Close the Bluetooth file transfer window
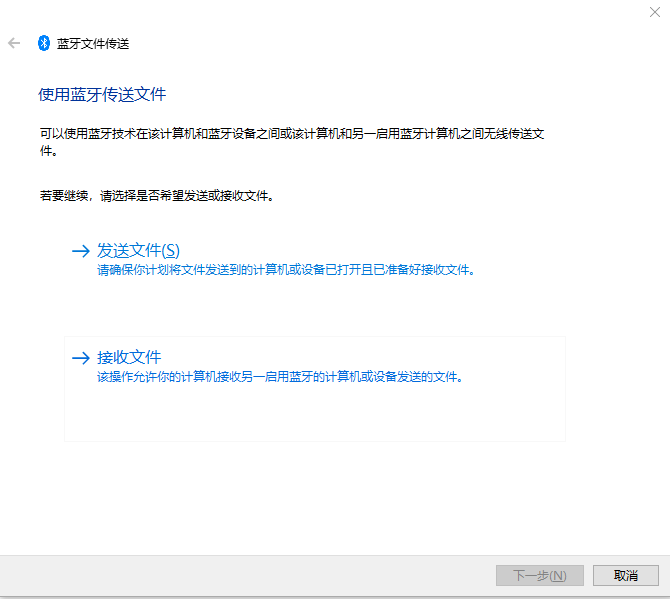This screenshot has height=599, width=670. point(655,12)
